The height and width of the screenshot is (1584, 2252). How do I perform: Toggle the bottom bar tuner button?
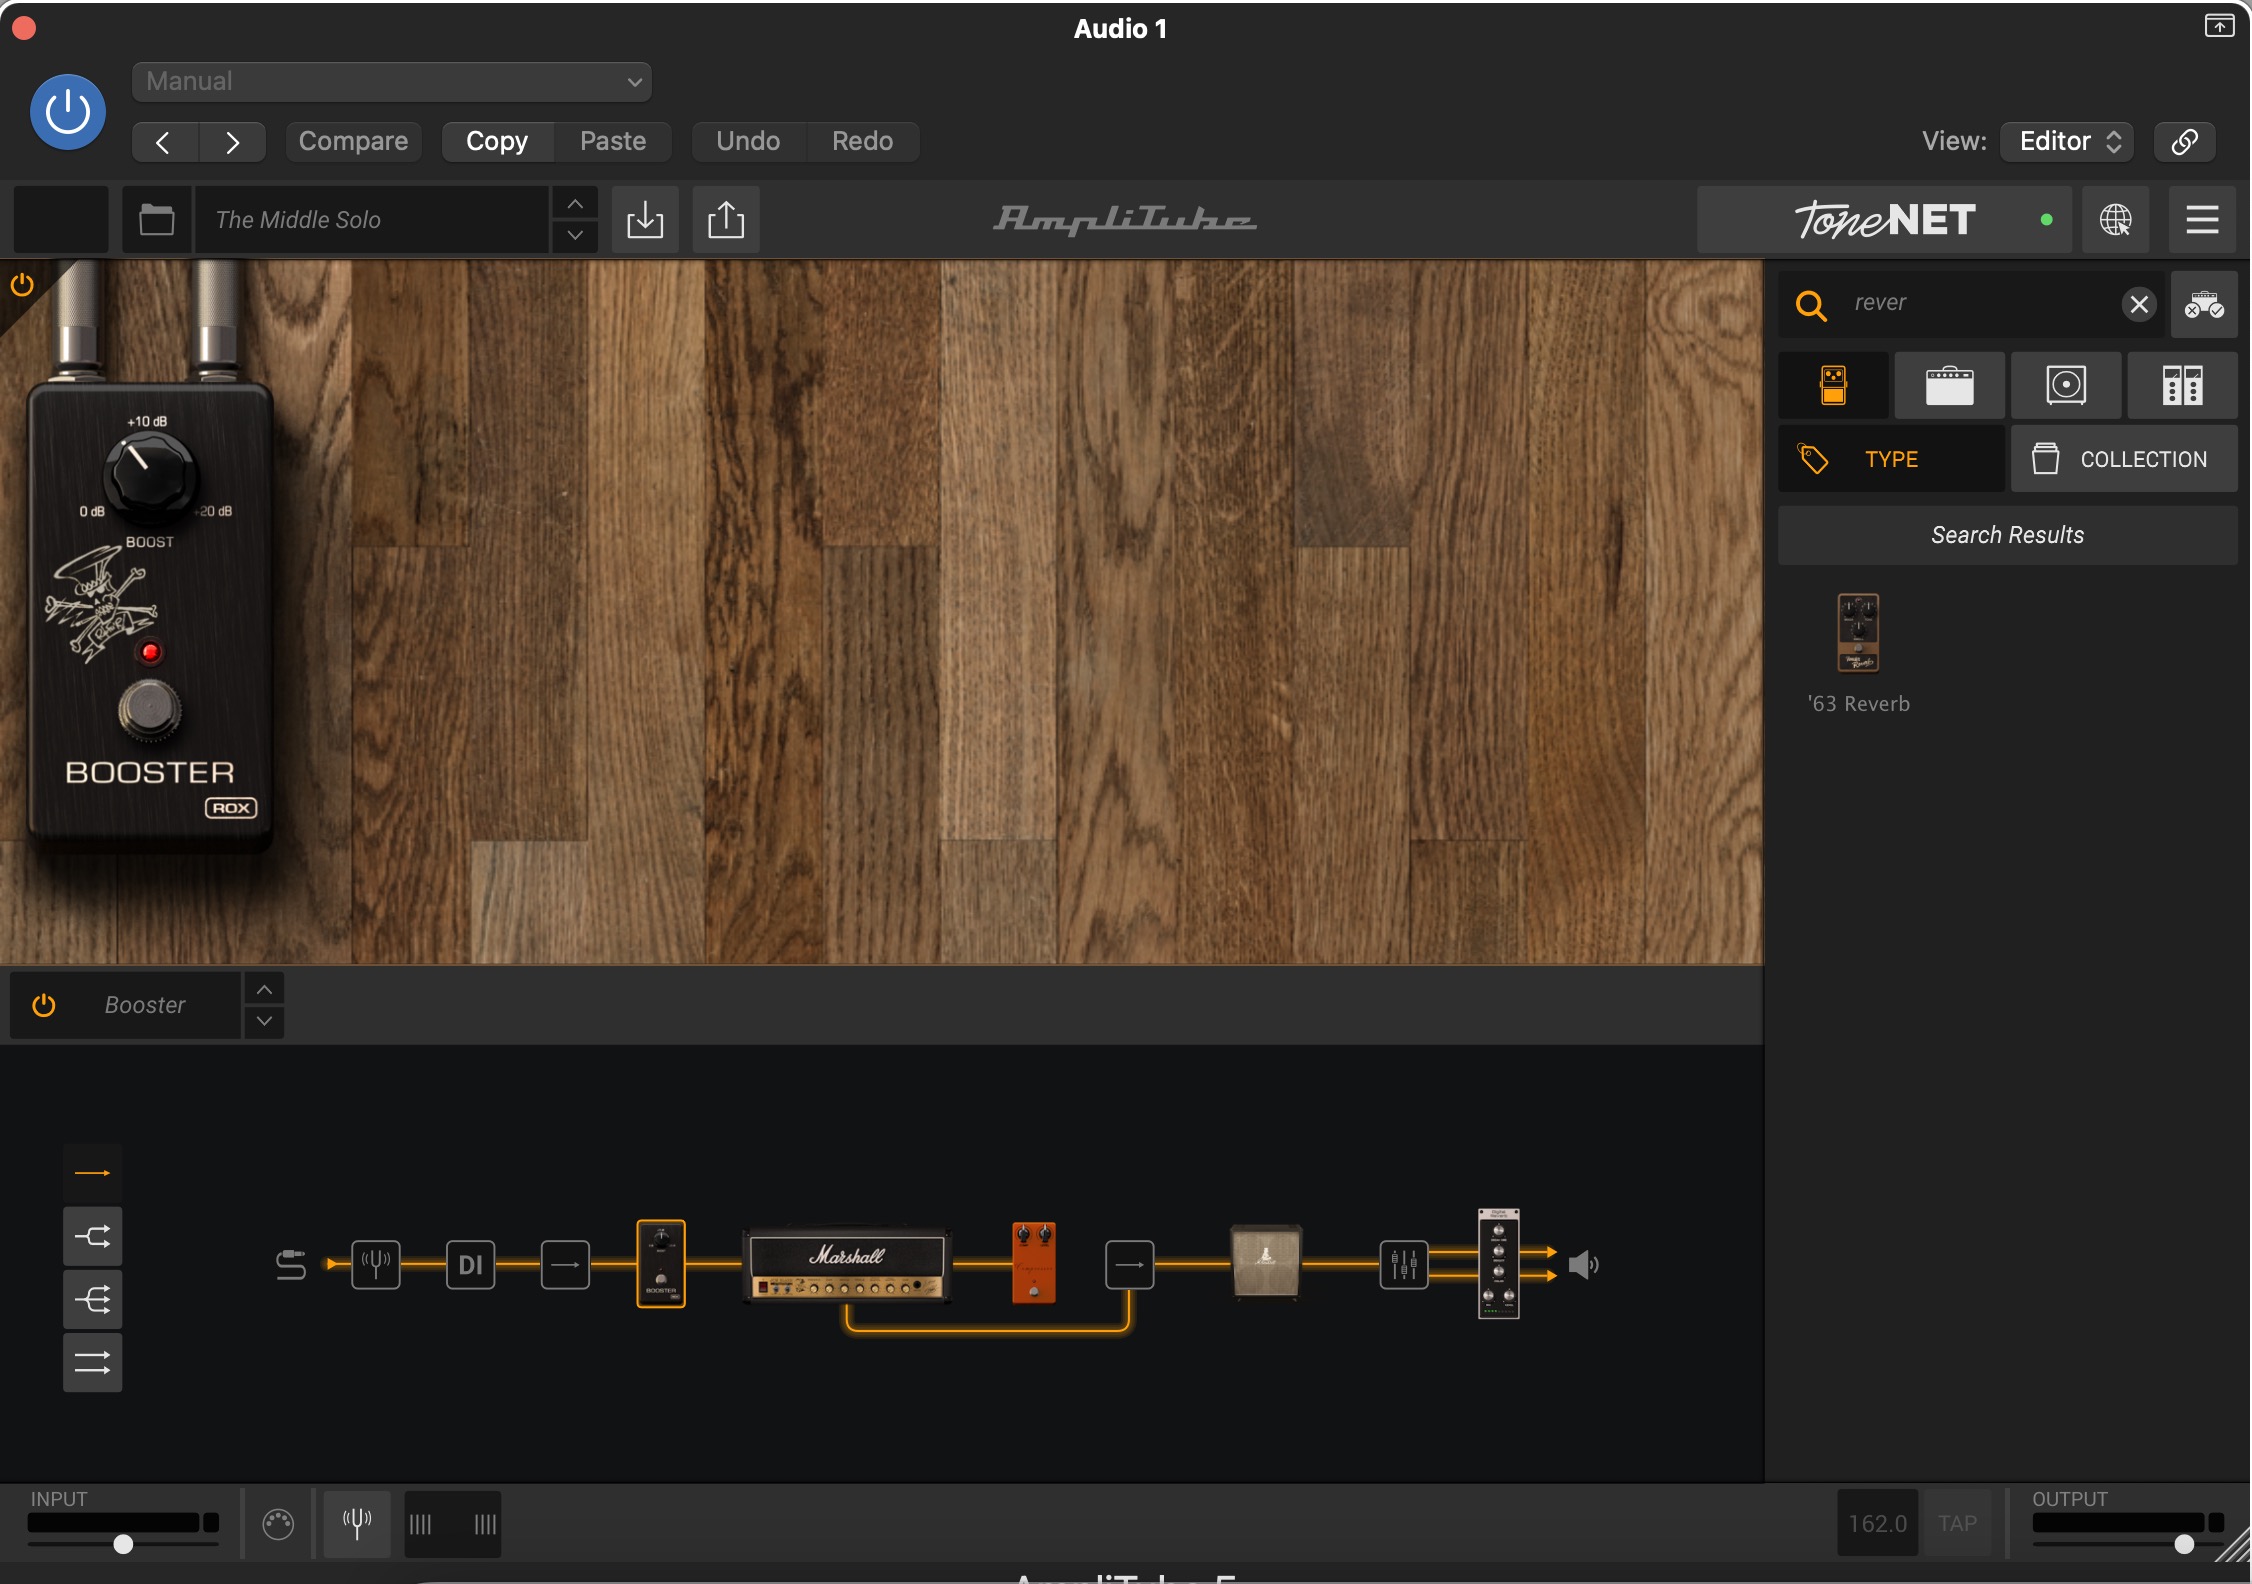point(357,1524)
